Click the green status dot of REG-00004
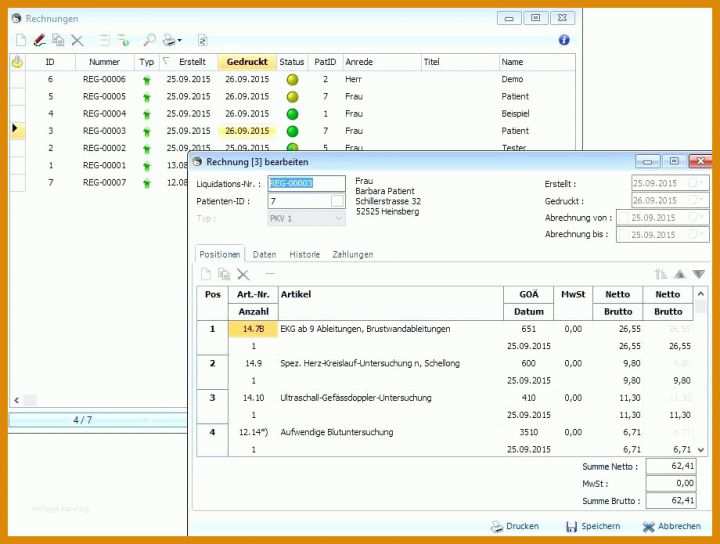 [292, 114]
